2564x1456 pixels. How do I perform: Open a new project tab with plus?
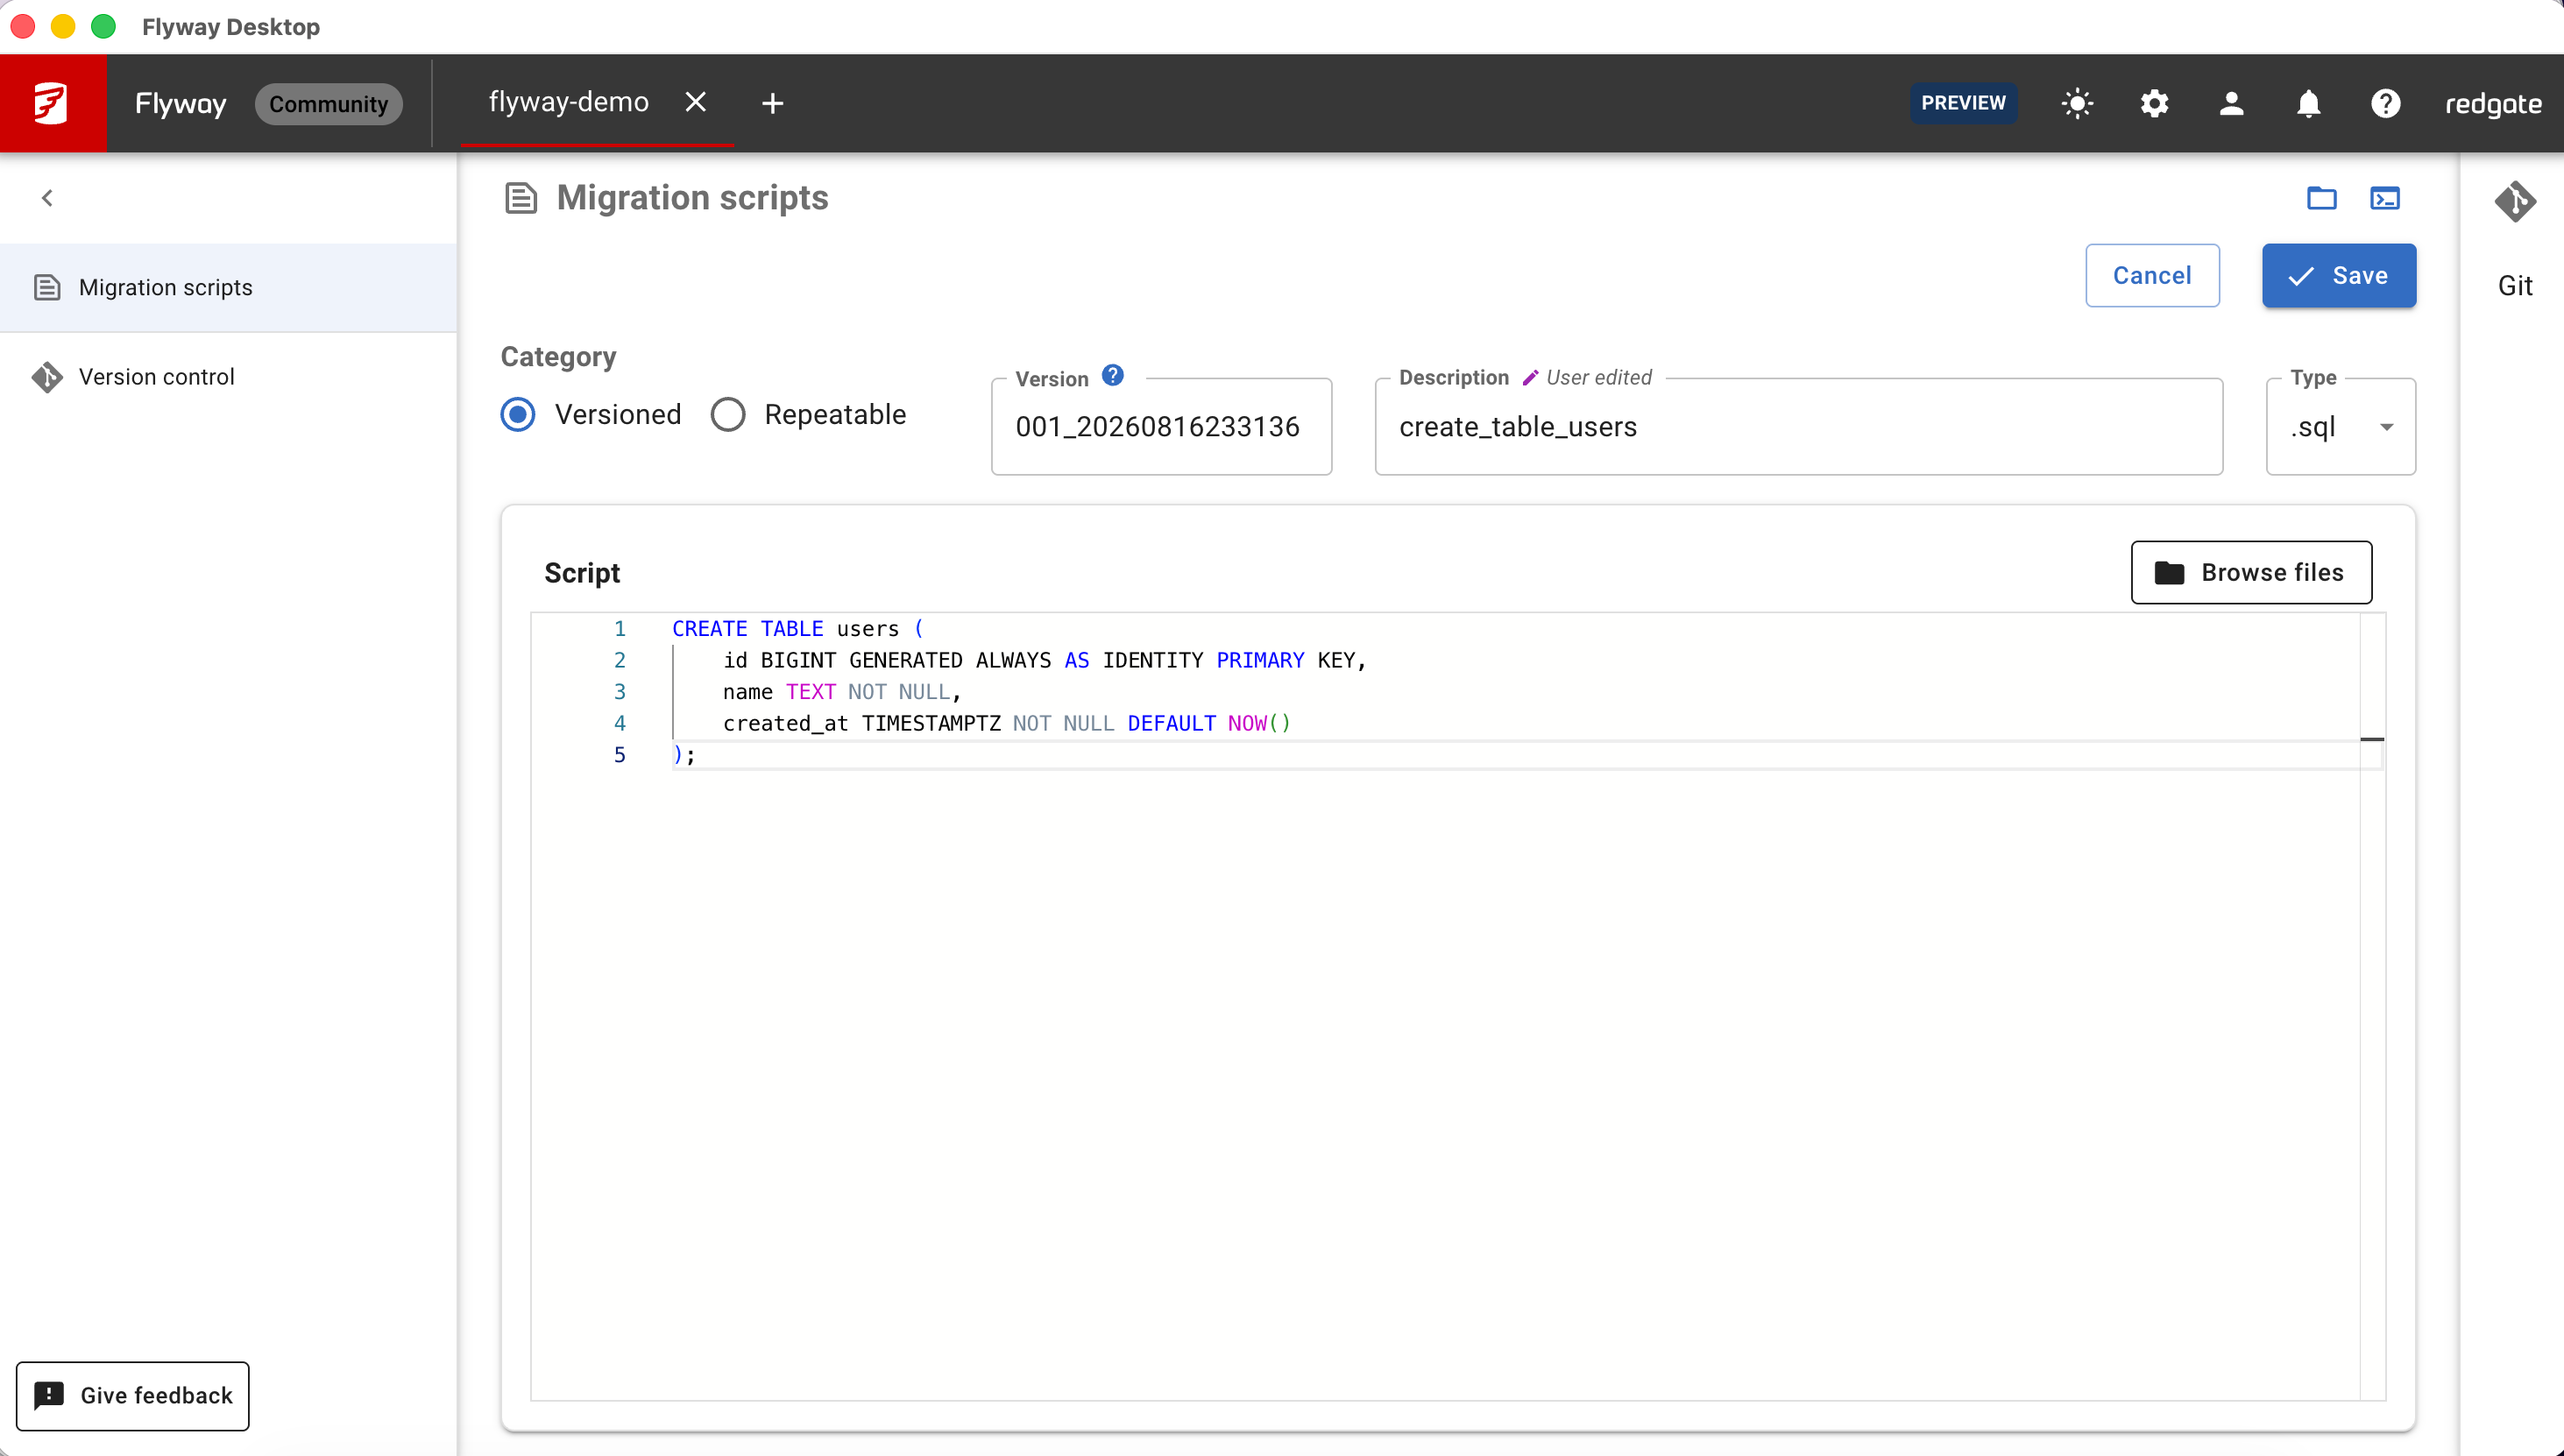[x=772, y=103]
